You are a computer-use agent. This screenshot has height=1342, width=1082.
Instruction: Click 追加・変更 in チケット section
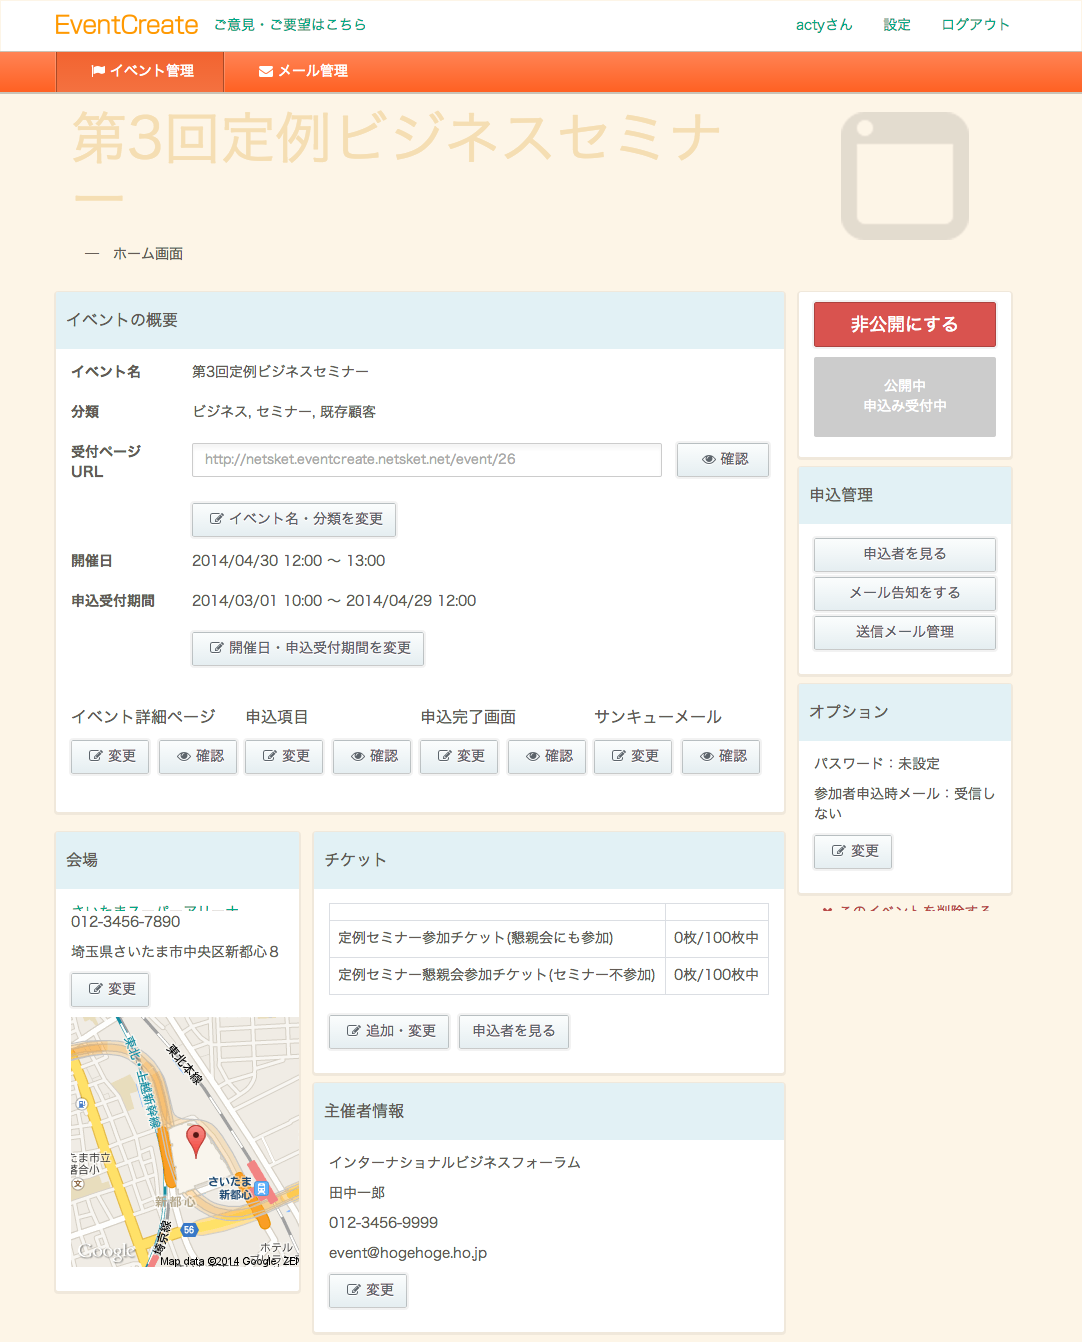389,1031
